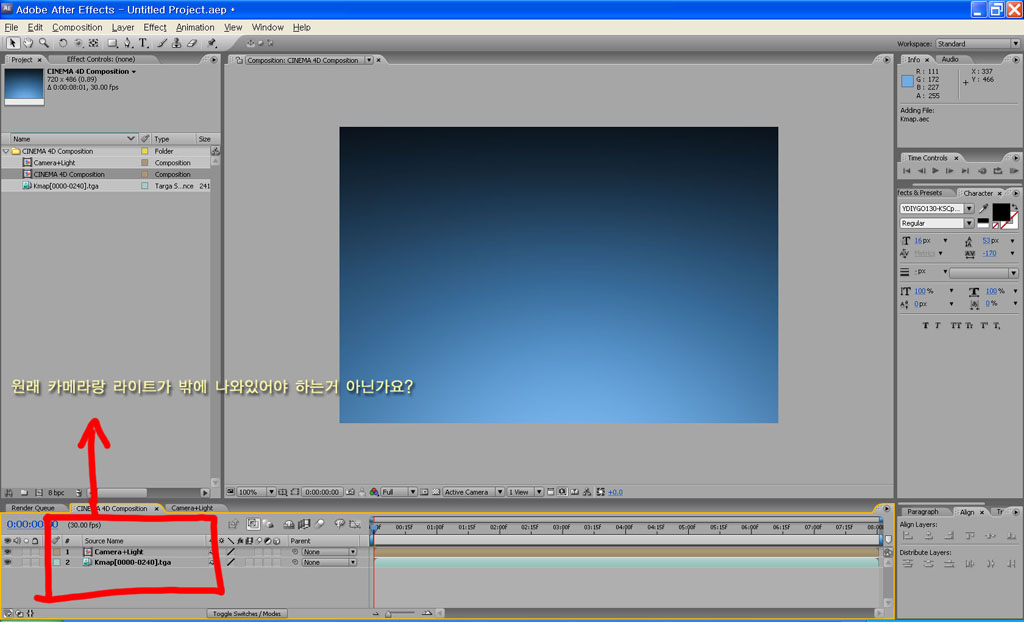Screen dimensions: 1024x622
Task: Open the 100% magnification dropdown
Action: tap(256, 492)
